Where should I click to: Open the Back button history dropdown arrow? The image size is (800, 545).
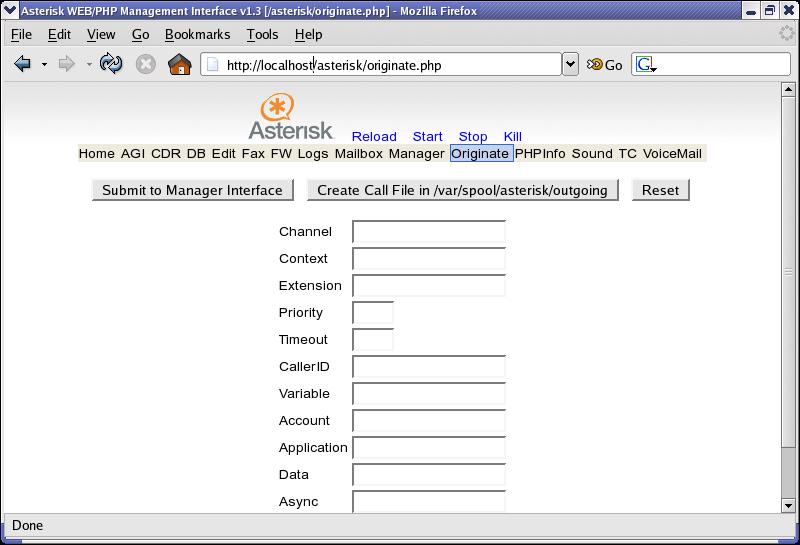[44, 65]
